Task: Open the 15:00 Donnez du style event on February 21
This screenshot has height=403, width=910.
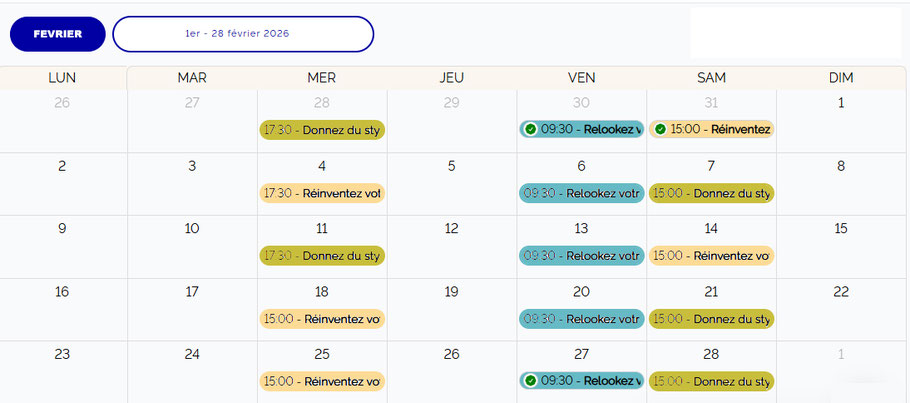Action: click(x=711, y=319)
